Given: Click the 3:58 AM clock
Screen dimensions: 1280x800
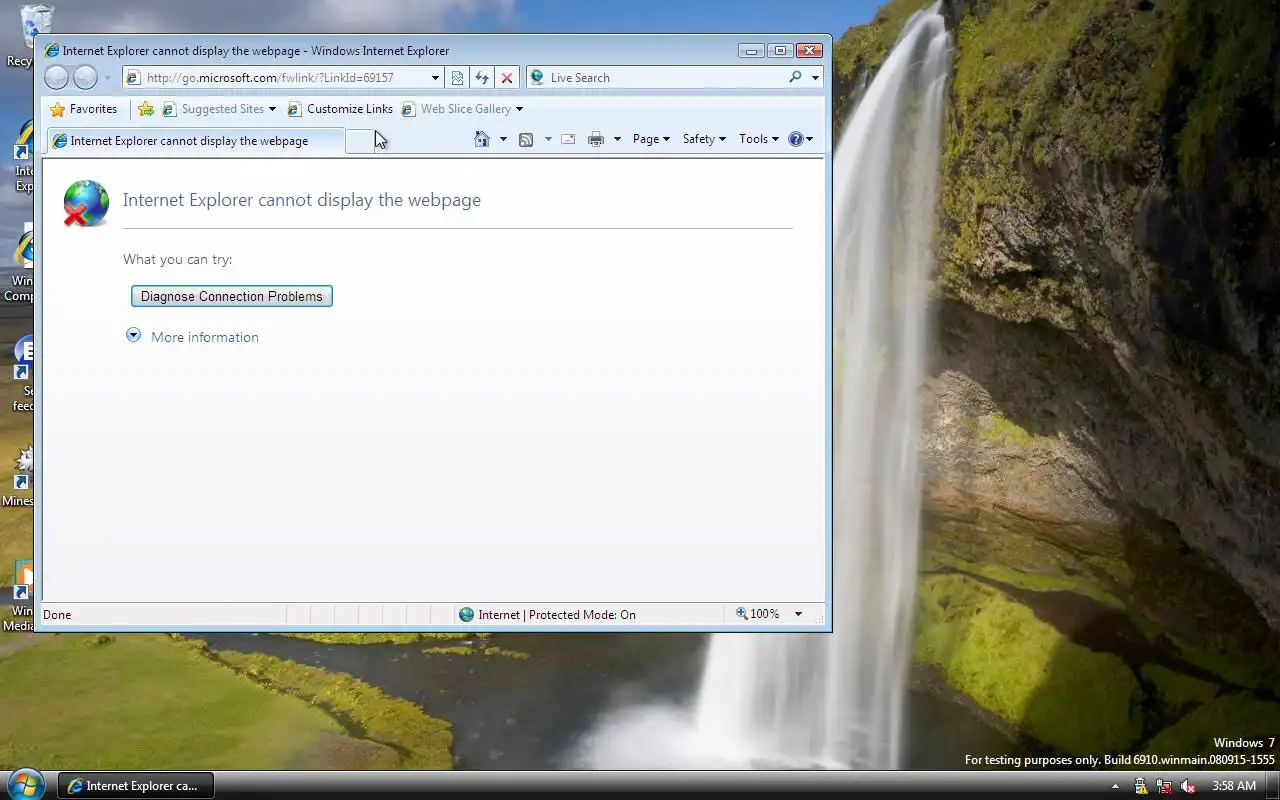Looking at the screenshot, I should click(x=1233, y=786).
